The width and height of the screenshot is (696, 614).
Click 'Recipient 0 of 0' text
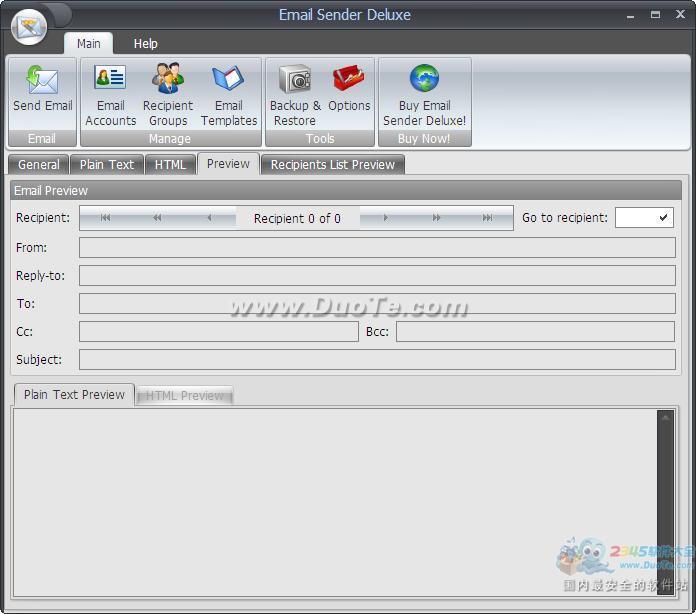[297, 218]
